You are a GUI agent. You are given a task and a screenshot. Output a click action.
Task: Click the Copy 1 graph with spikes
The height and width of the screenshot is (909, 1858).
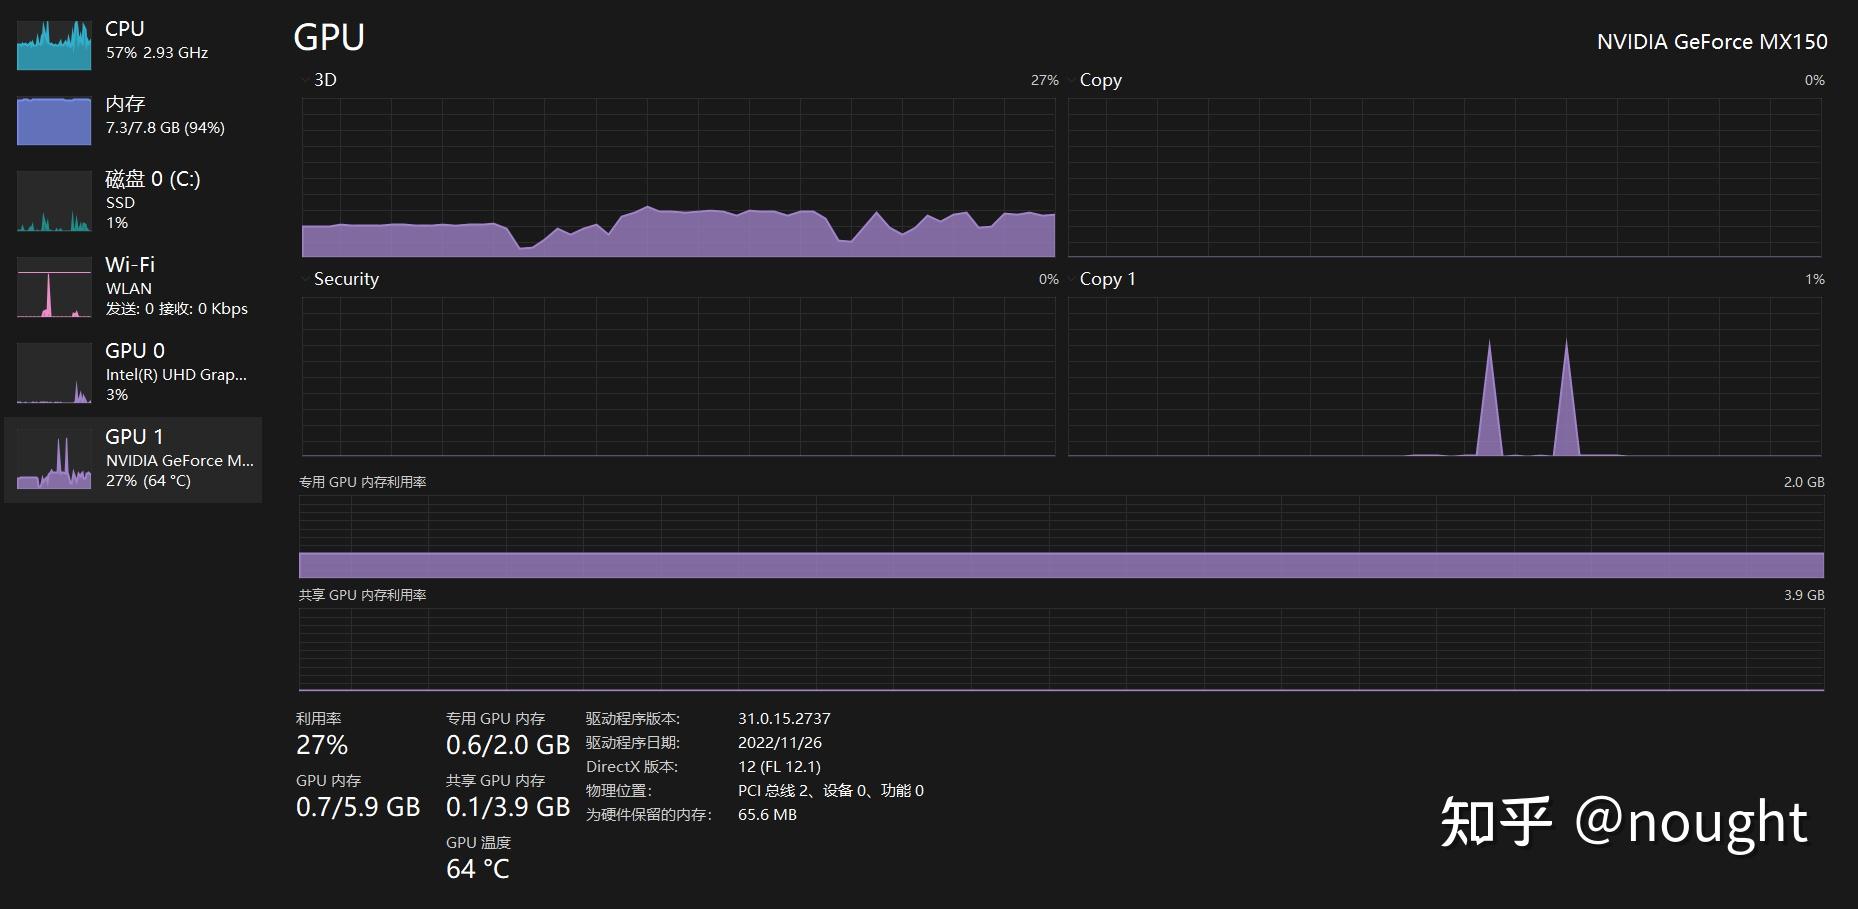coord(1444,377)
